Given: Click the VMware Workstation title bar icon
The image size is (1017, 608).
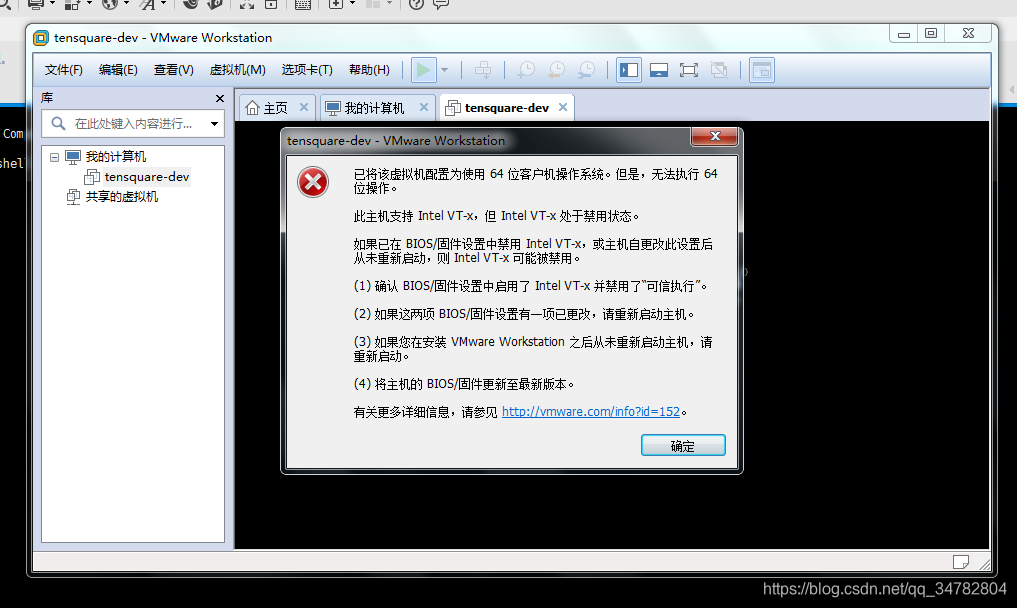Looking at the screenshot, I should pos(41,38).
